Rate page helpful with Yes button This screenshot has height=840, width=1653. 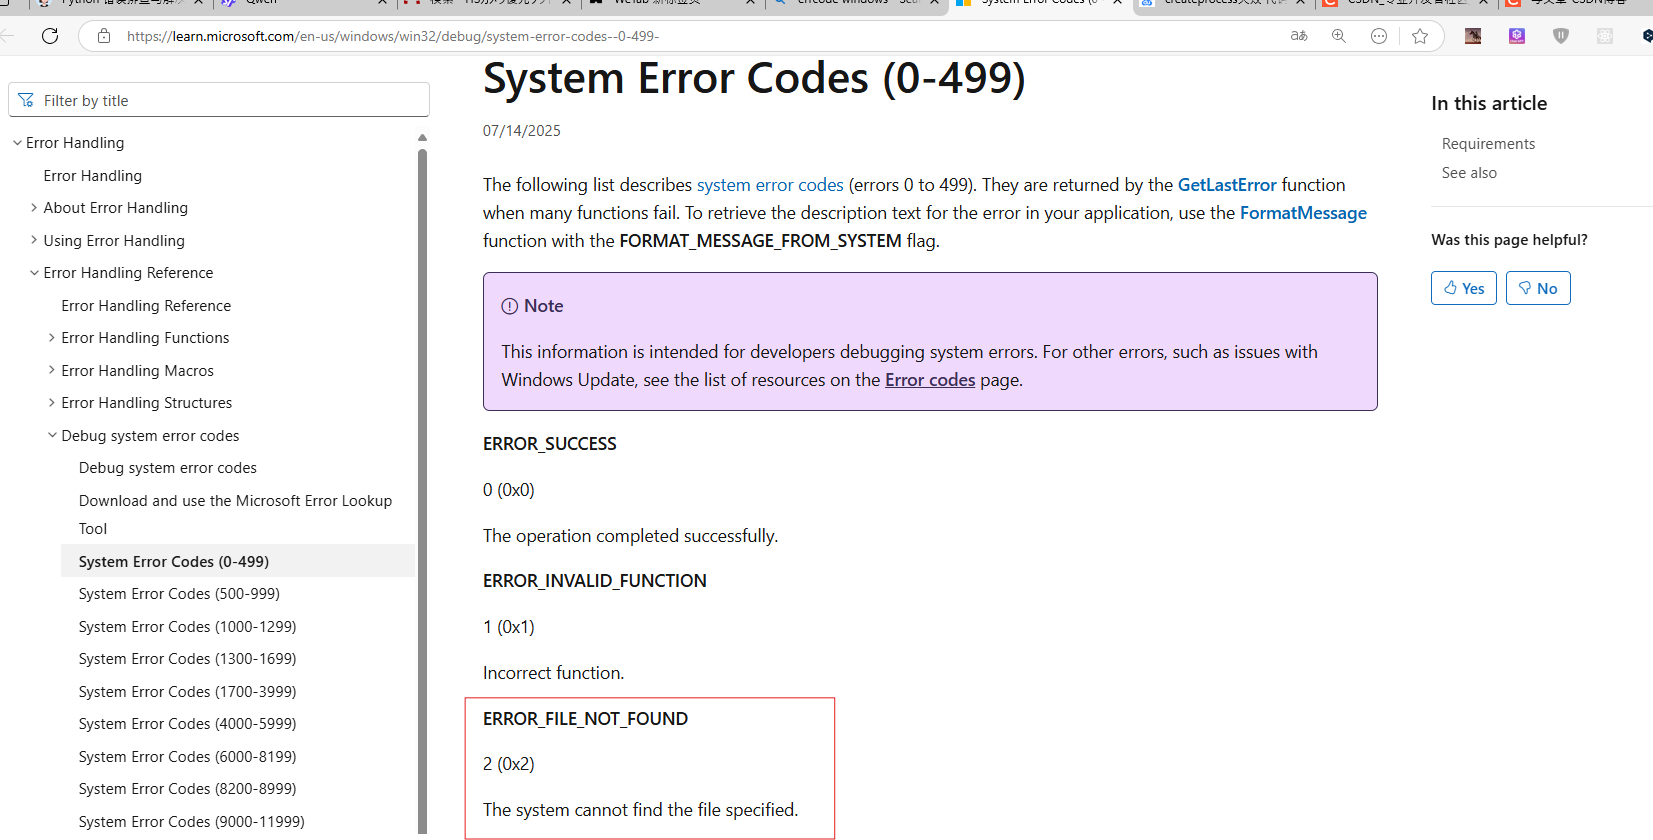pyautogui.click(x=1464, y=288)
